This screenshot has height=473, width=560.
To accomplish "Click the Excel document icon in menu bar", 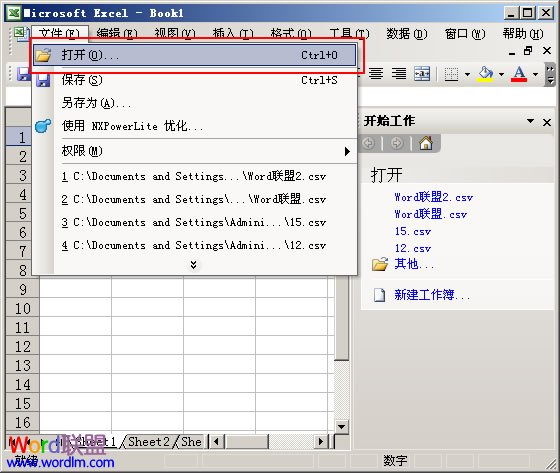I will coord(21,34).
